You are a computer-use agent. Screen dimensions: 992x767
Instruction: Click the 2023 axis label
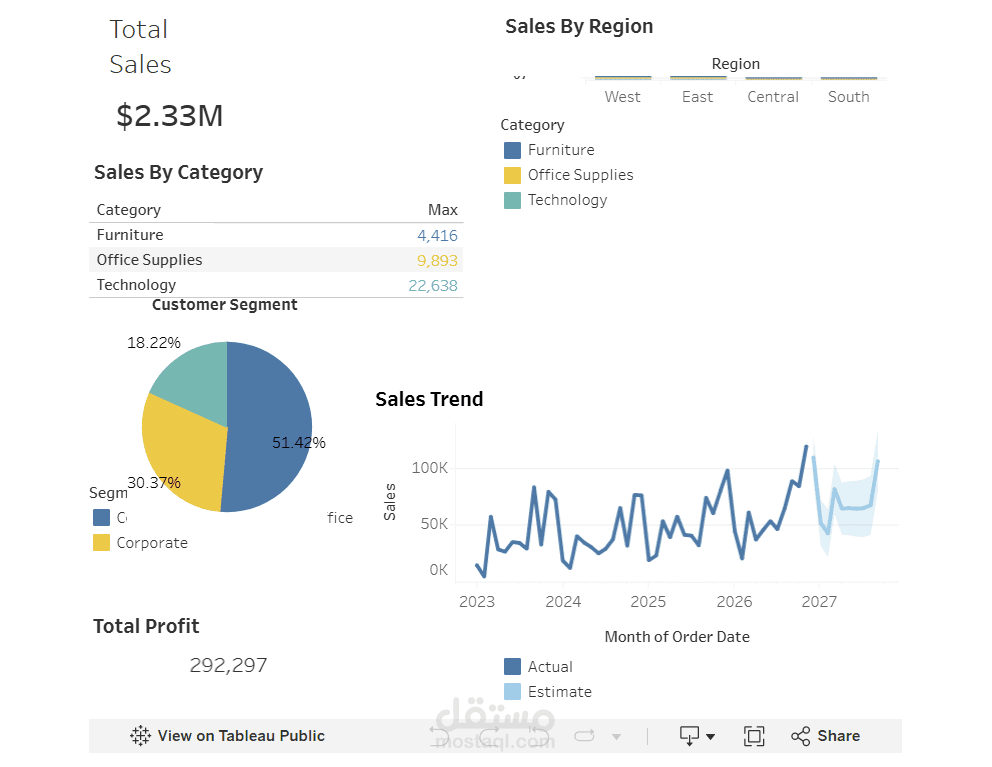click(x=477, y=601)
